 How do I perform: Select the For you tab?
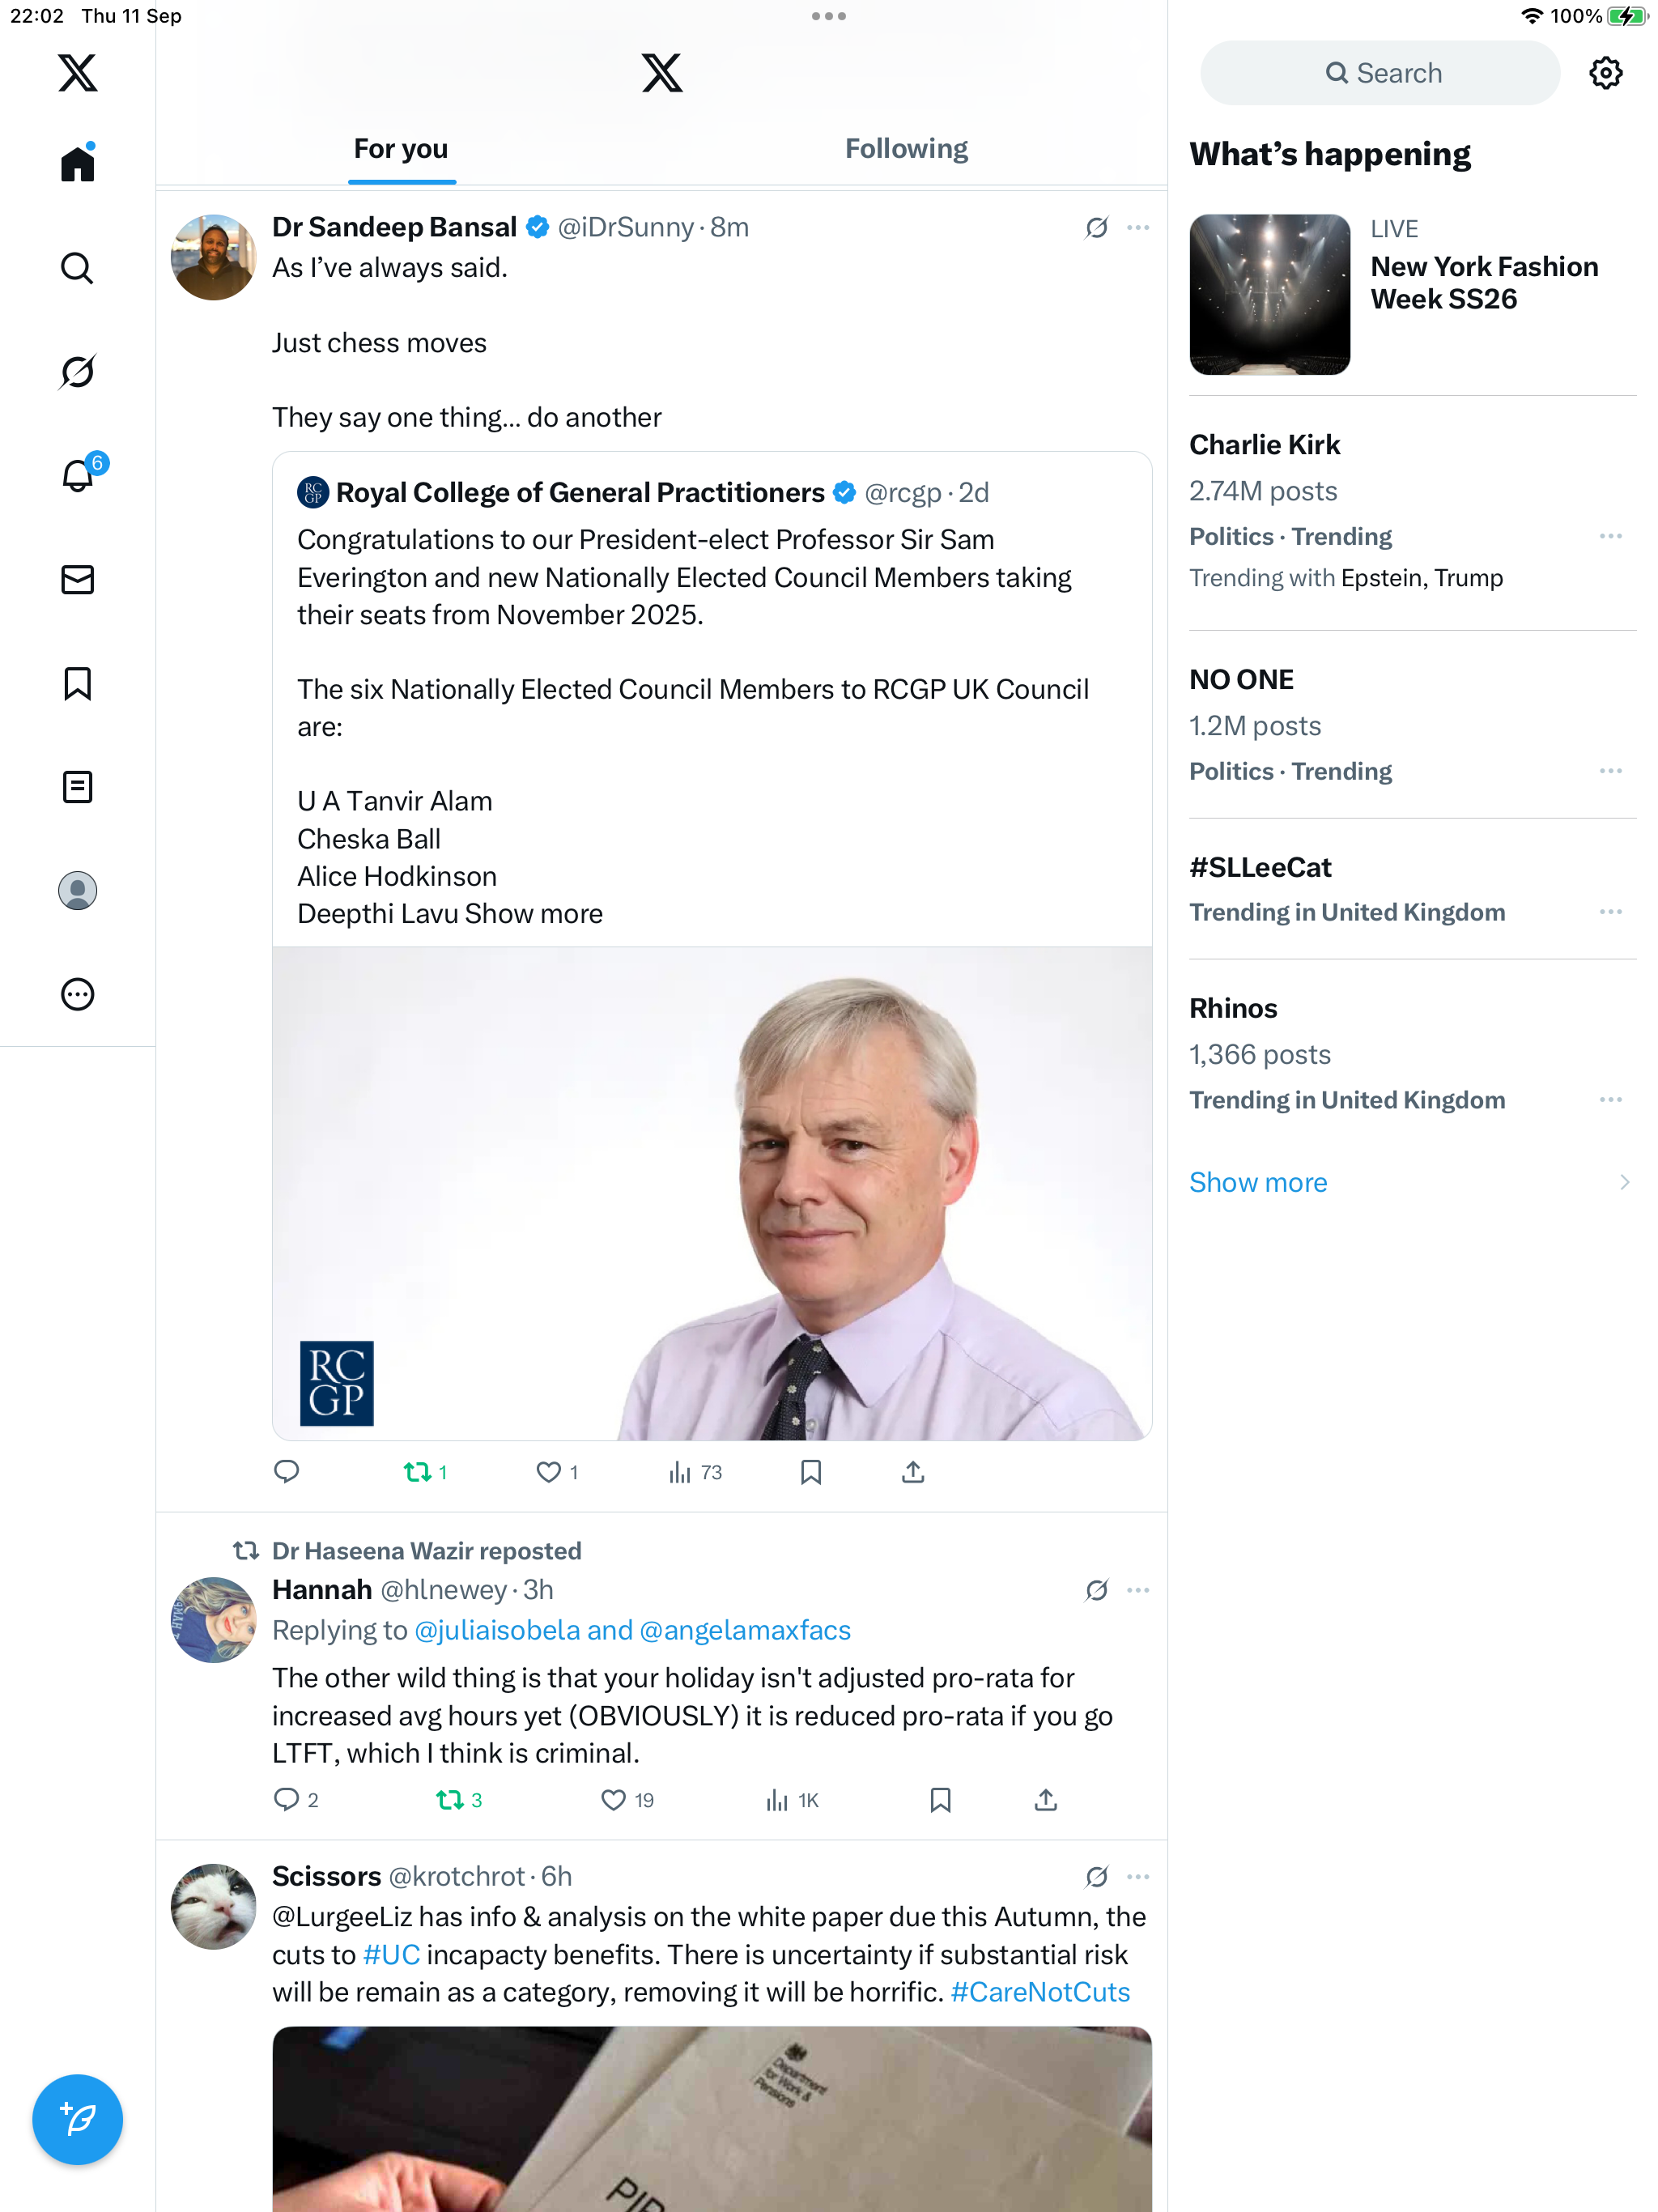click(x=401, y=149)
